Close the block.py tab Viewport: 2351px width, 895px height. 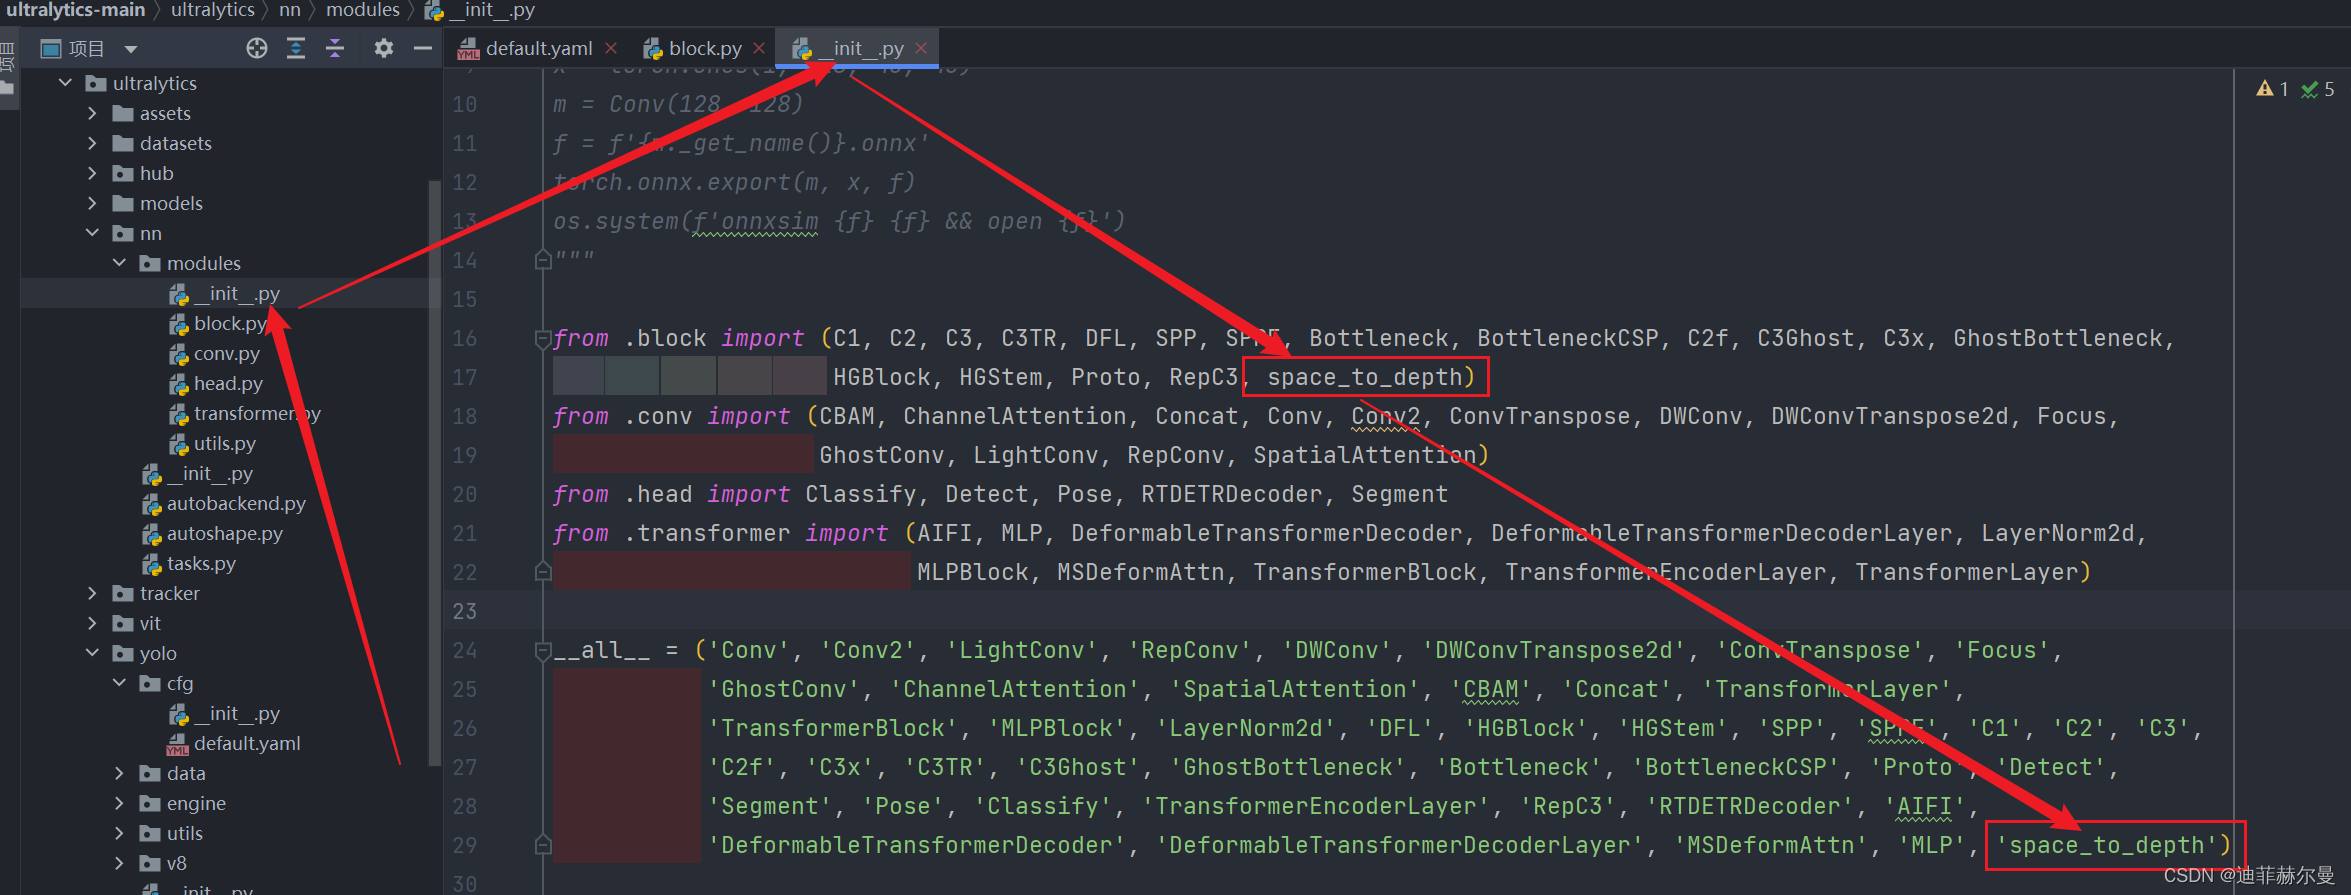tap(759, 48)
